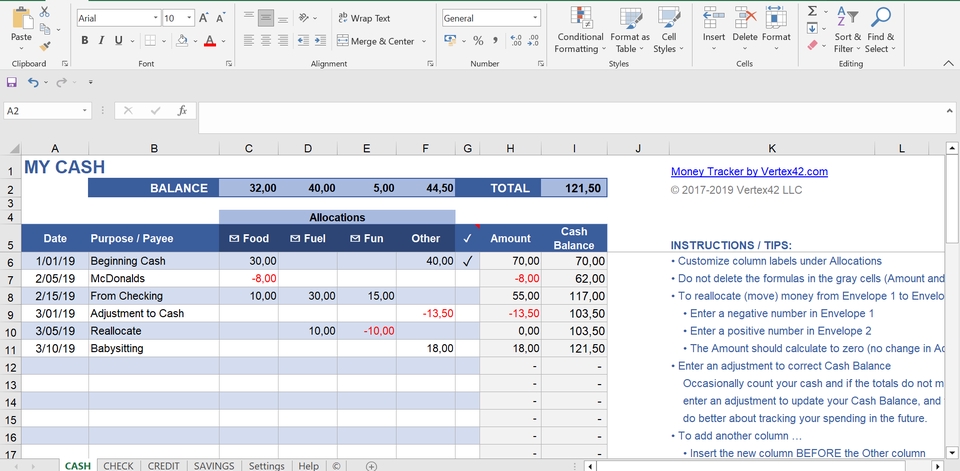Screen dimensions: 960x471
Task: Undo the last action
Action: pyautogui.click(x=32, y=82)
